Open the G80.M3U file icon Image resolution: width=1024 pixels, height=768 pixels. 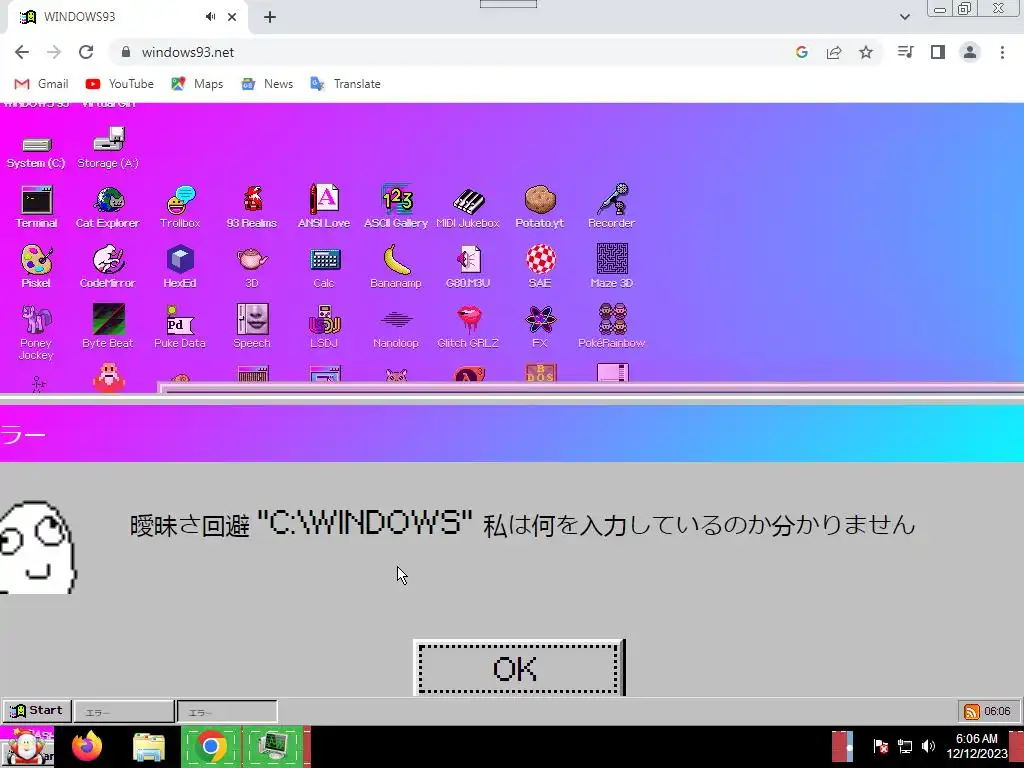point(468,266)
